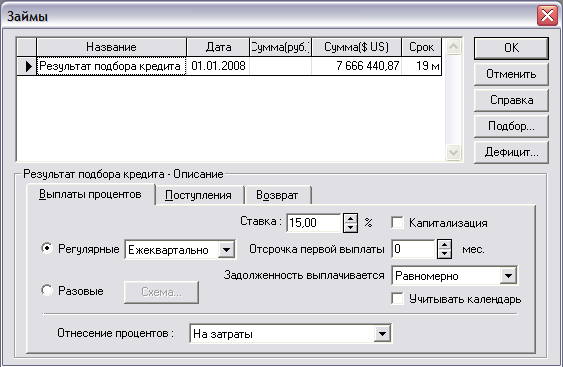
Task: Enable the Капитализация checkbox
Action: (397, 223)
